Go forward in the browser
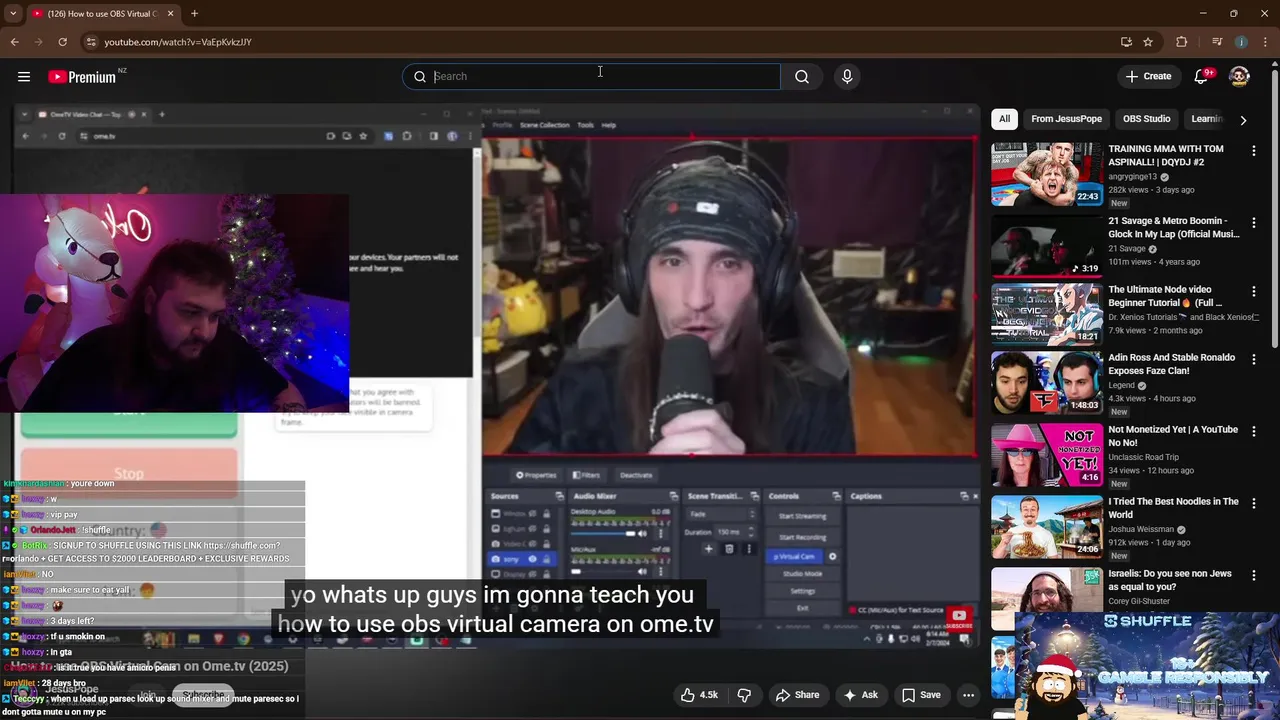The height and width of the screenshot is (720, 1280). (x=39, y=42)
